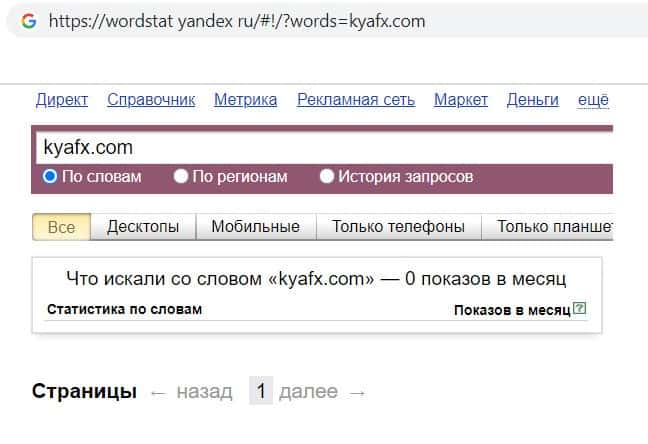Click the Страницы label

pos(84,391)
